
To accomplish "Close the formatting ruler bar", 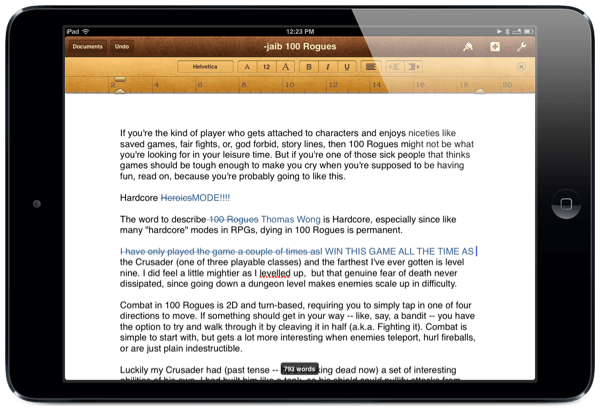I will [521, 67].
